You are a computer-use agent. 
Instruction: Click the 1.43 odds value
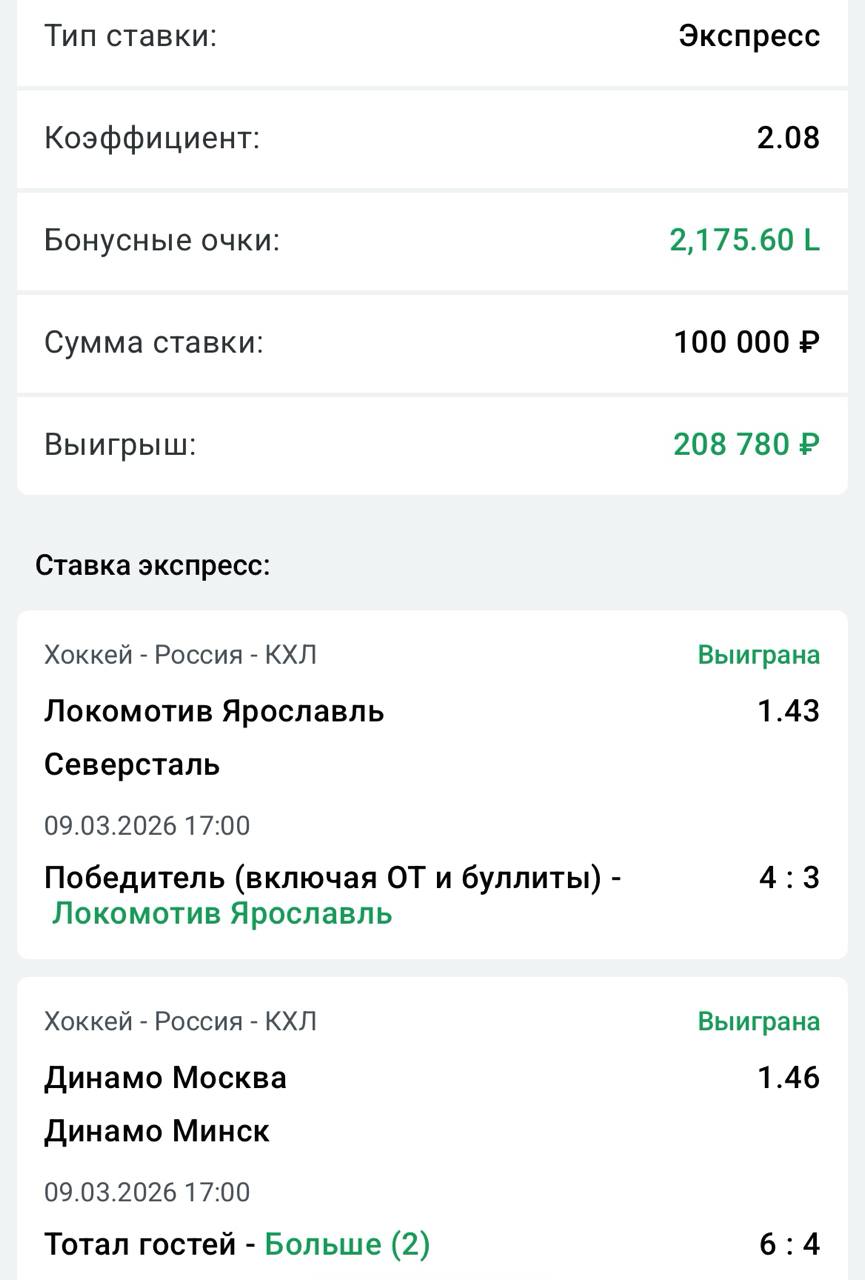click(x=788, y=711)
